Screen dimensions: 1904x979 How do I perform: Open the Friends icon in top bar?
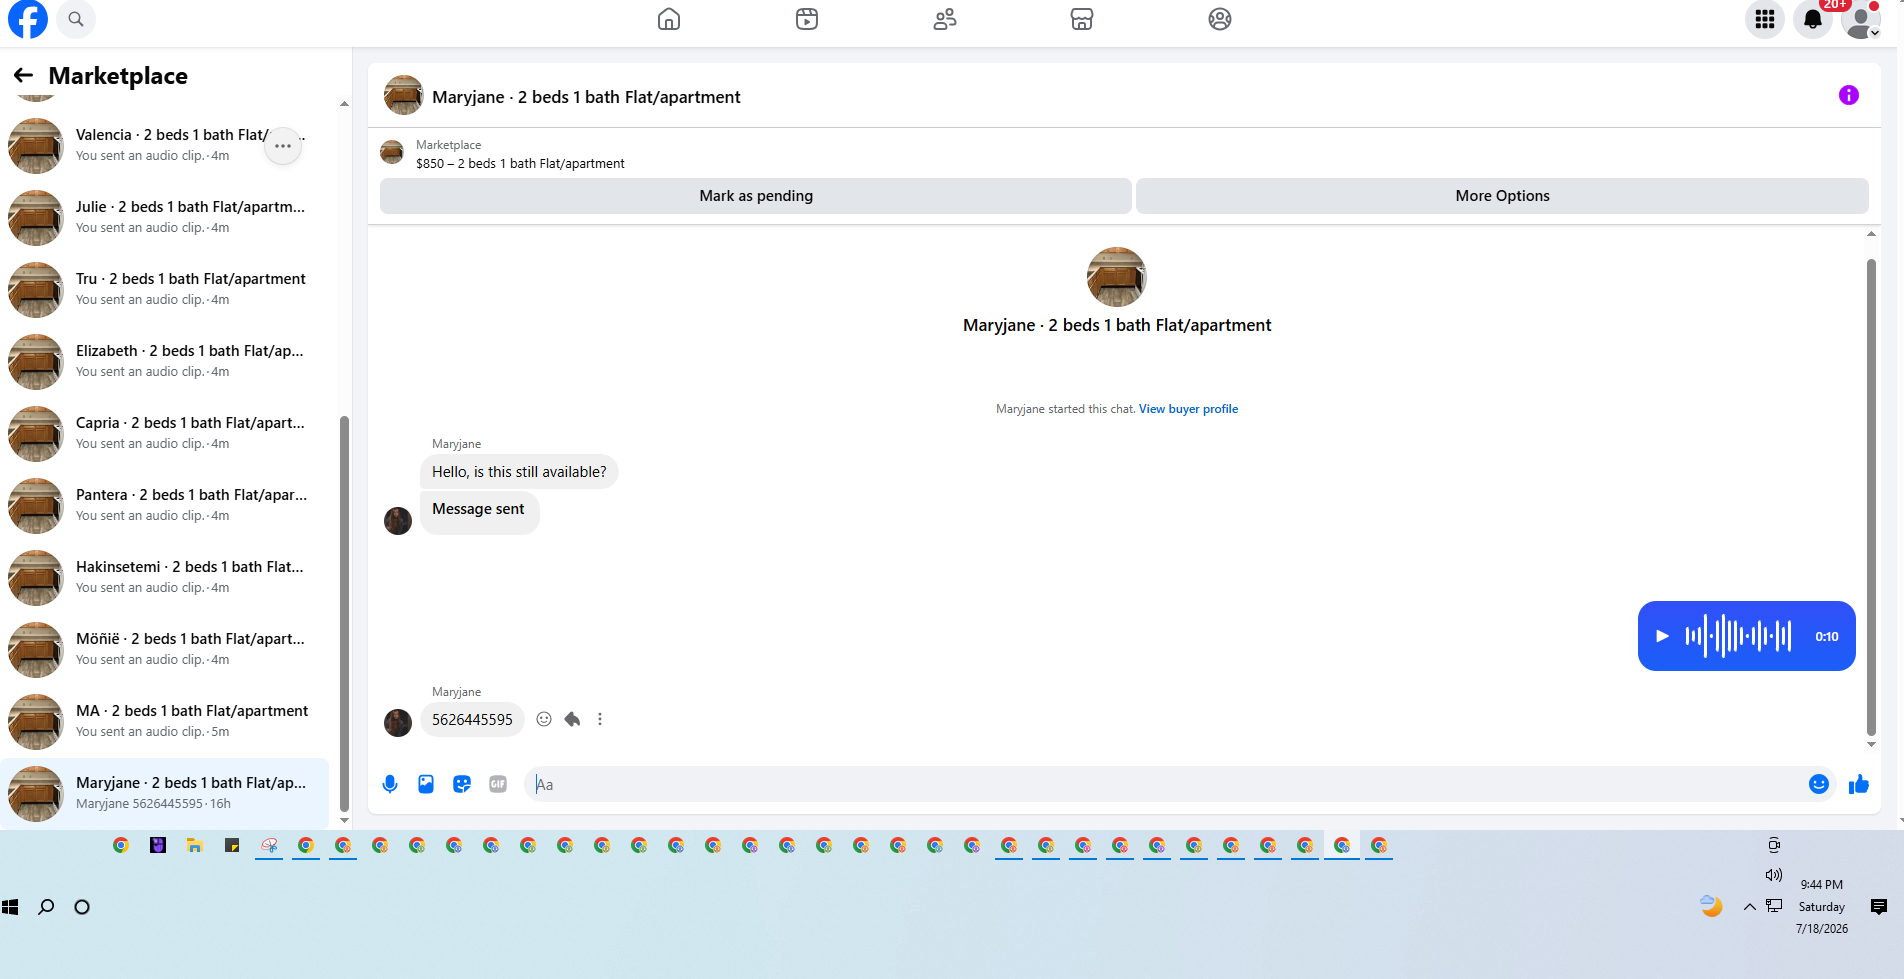point(945,19)
